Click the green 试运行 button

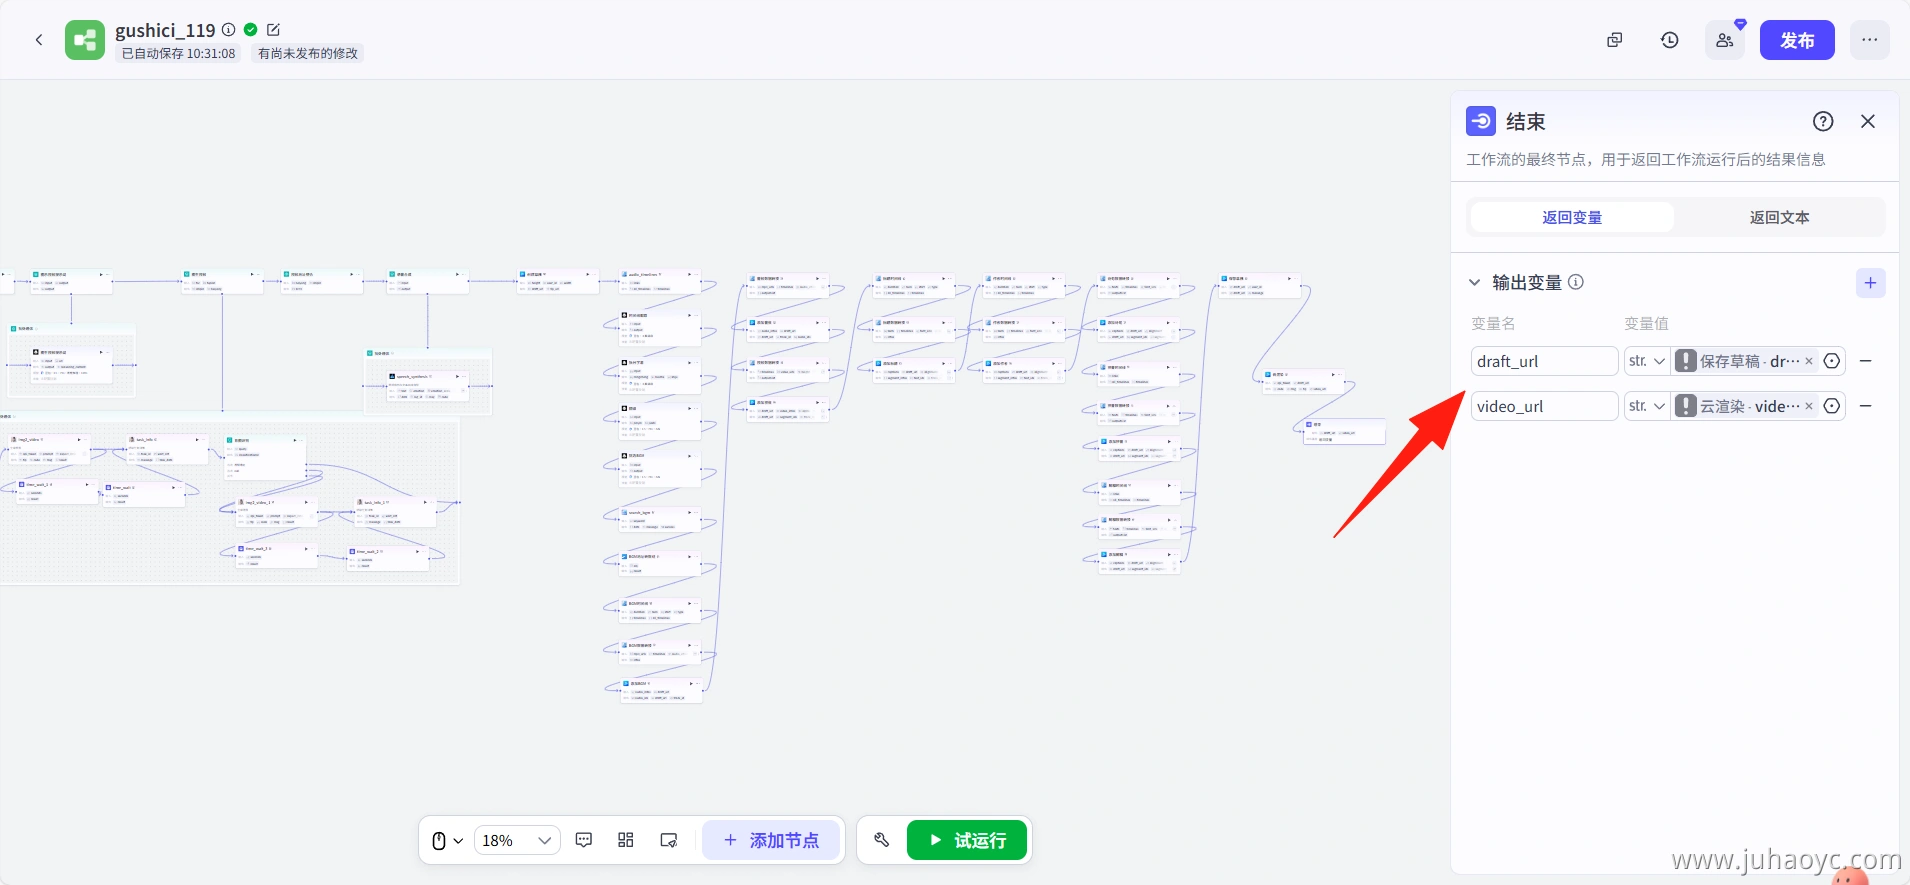[x=968, y=840]
